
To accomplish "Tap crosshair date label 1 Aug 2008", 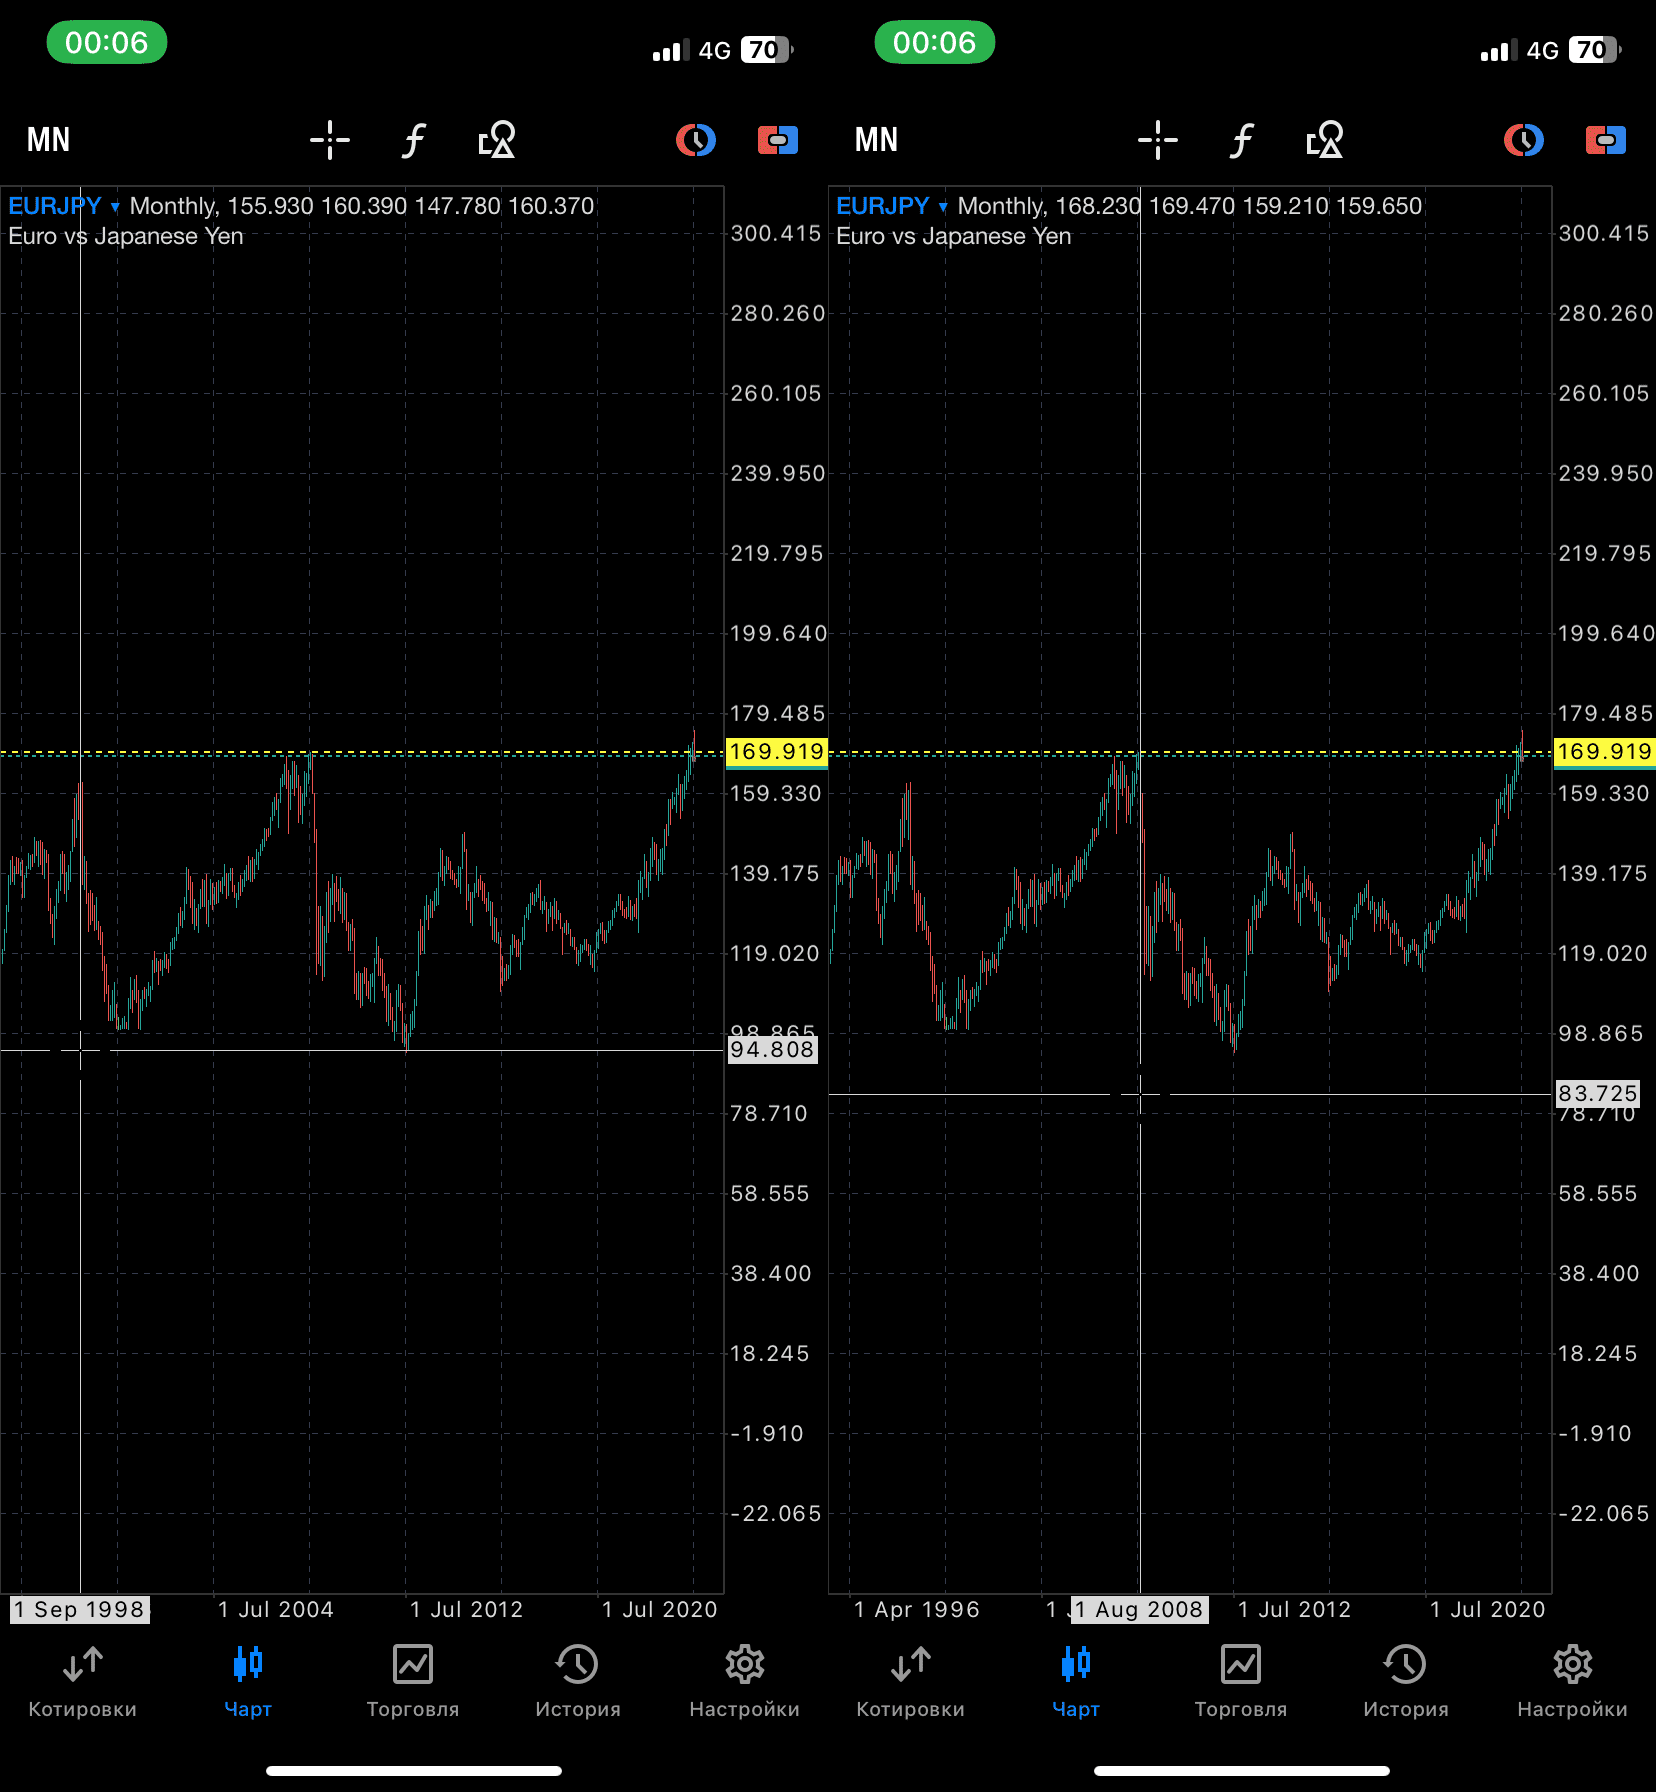I will point(1140,1610).
